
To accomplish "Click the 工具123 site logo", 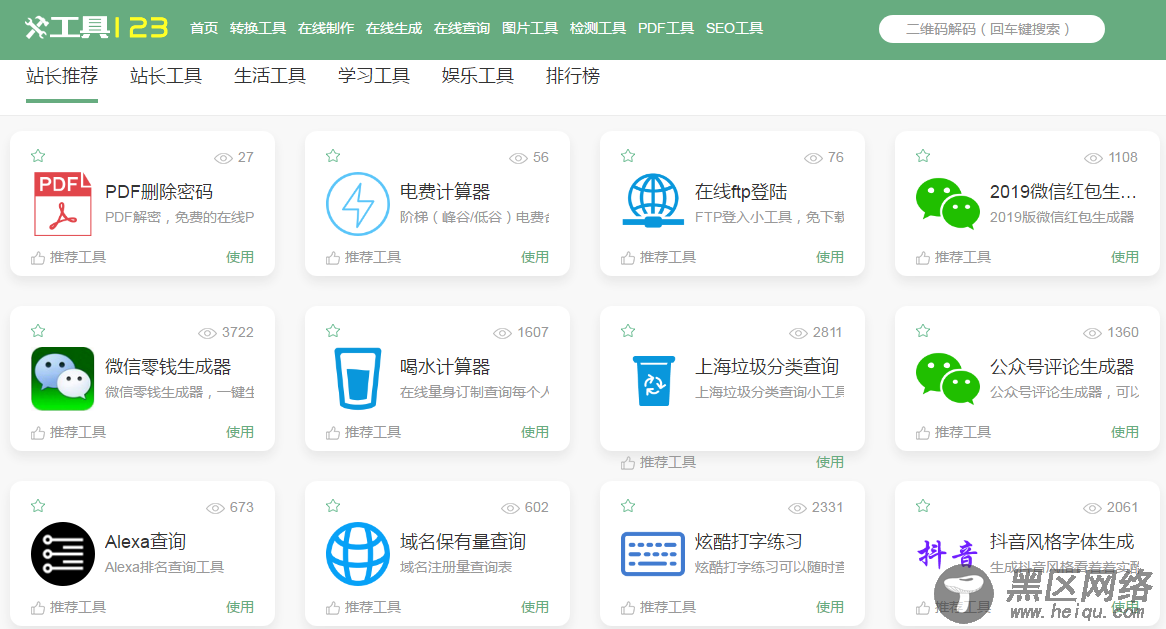I will [x=96, y=28].
